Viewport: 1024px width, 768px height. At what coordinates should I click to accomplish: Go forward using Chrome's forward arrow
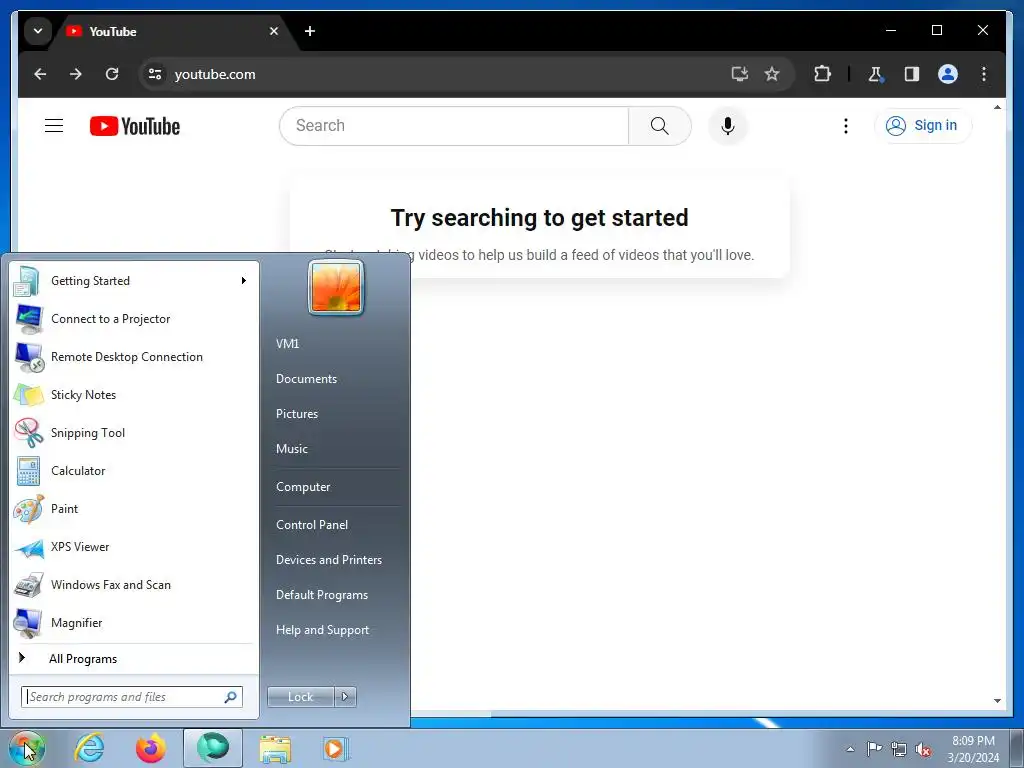(x=76, y=74)
